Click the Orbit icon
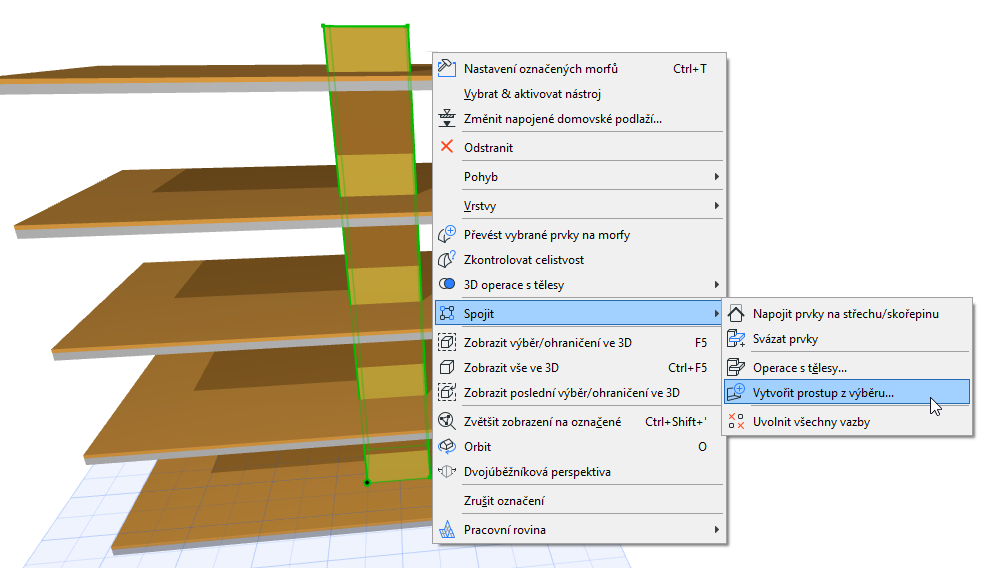The width and height of the screenshot is (981, 568). tap(447, 446)
